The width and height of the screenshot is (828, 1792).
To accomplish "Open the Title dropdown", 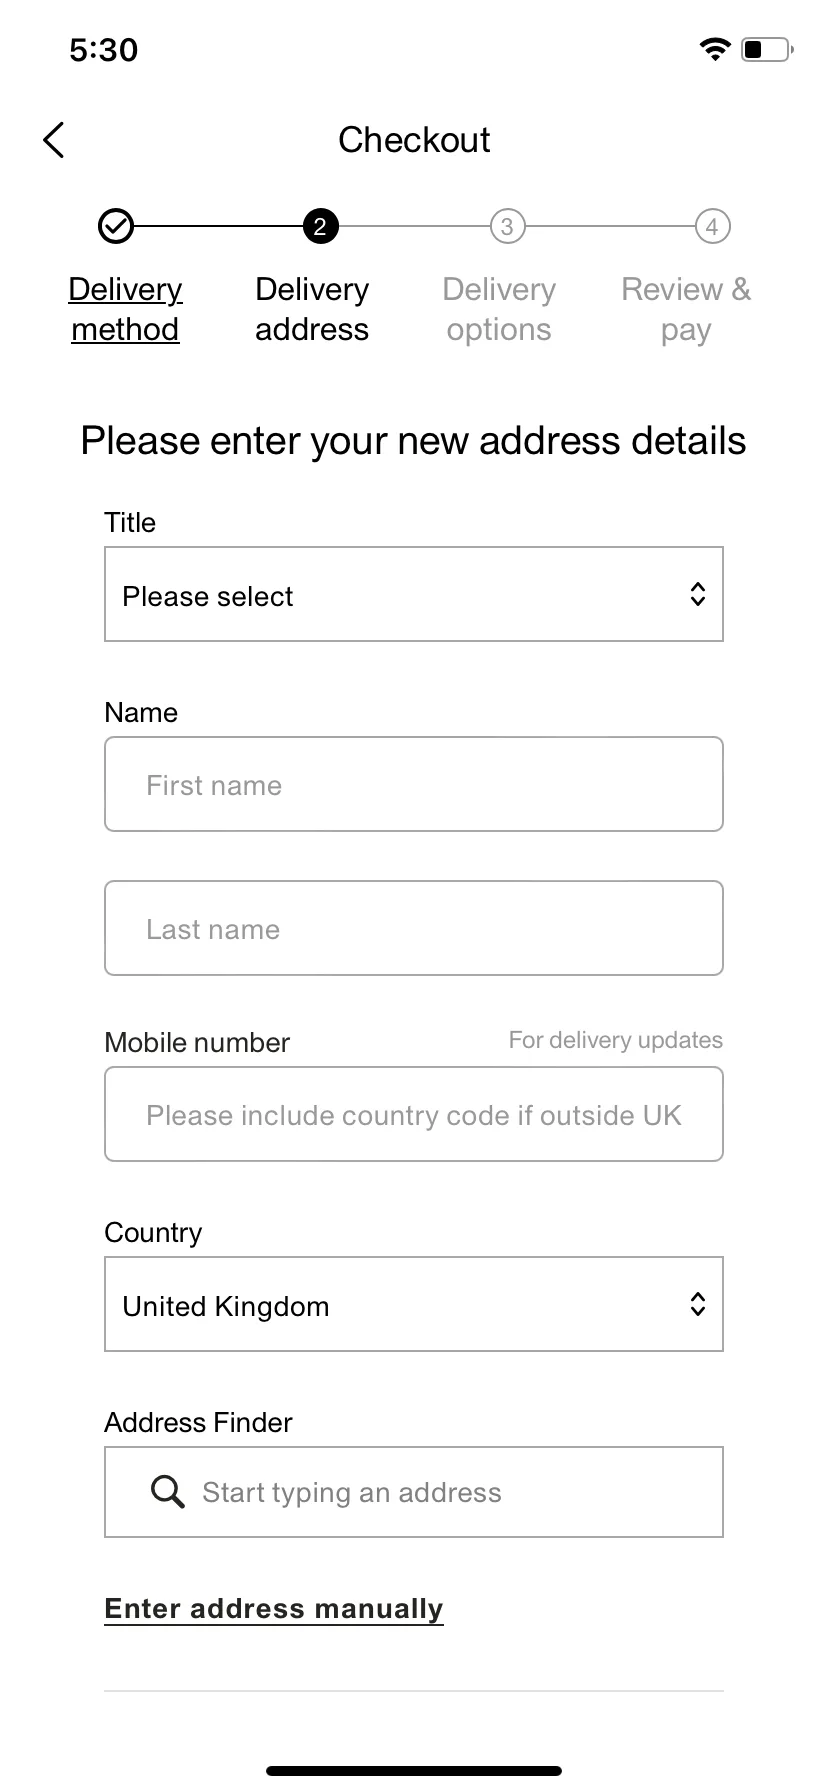I will tap(414, 594).
